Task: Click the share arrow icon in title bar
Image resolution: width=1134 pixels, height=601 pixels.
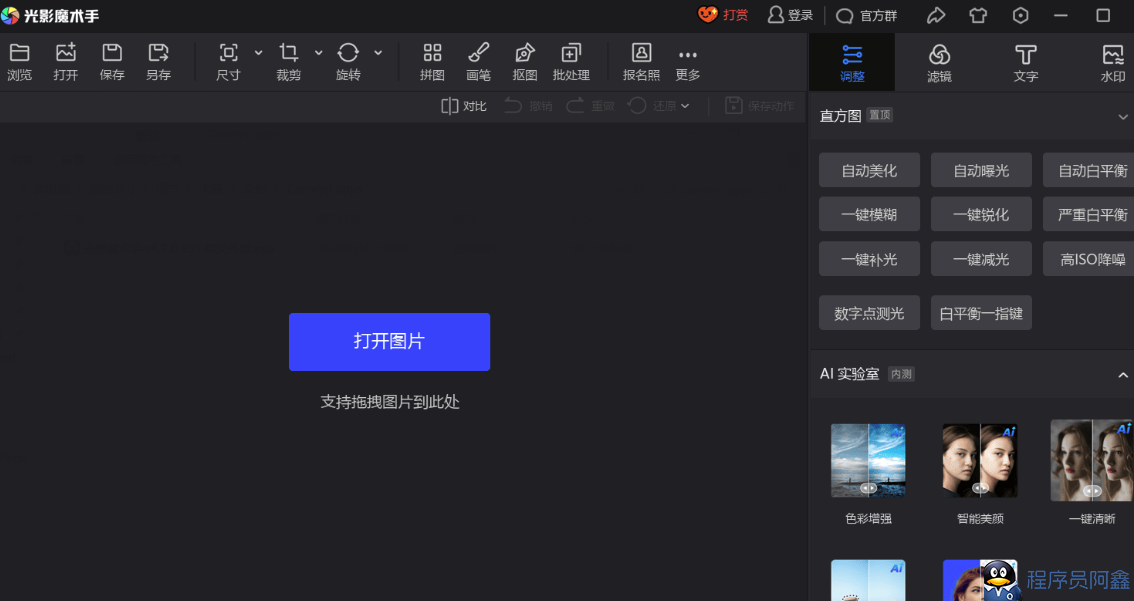Action: pyautogui.click(x=936, y=15)
